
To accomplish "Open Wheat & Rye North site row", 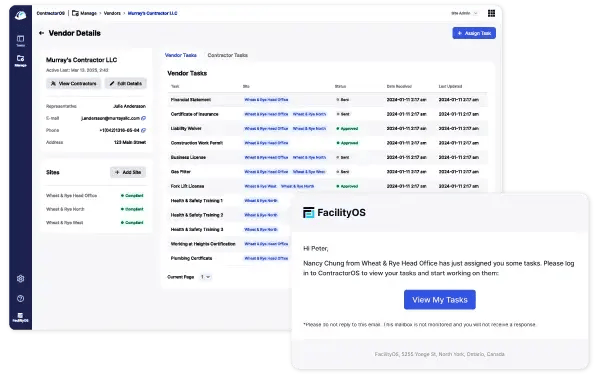I will [95, 209].
